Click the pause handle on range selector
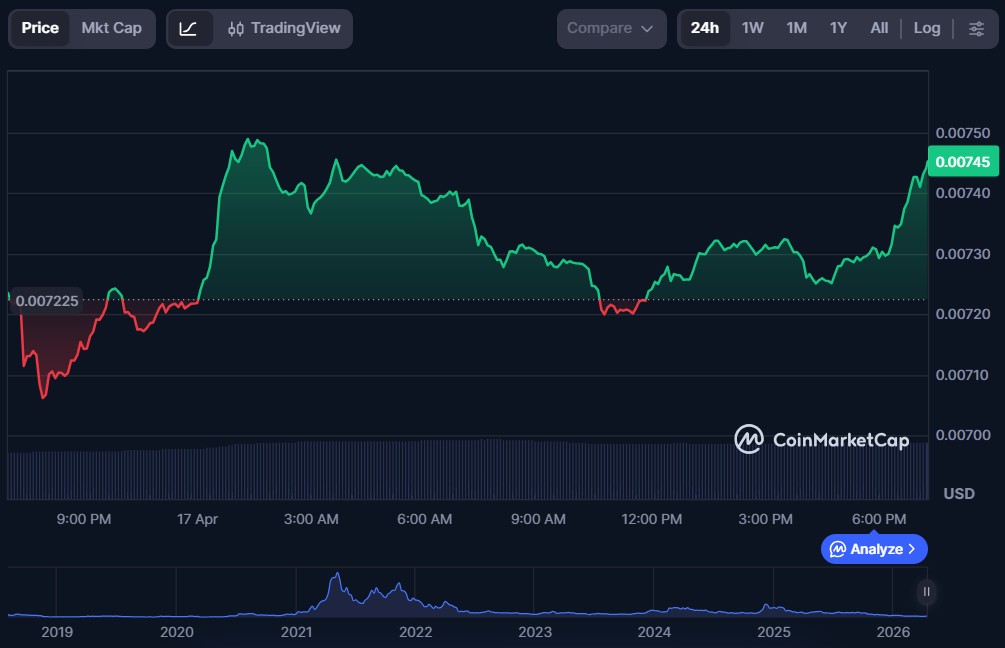 click(x=927, y=592)
